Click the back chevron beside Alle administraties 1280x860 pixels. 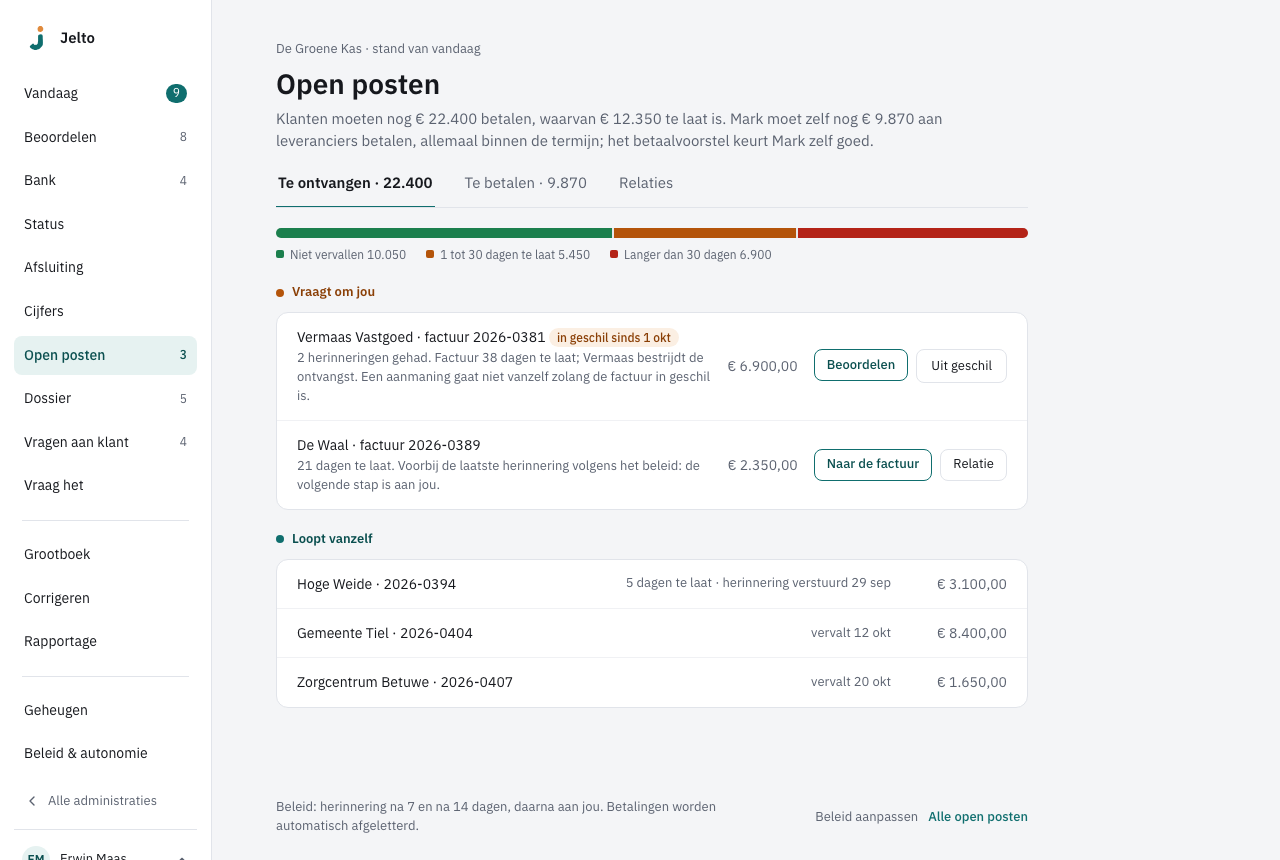32,801
